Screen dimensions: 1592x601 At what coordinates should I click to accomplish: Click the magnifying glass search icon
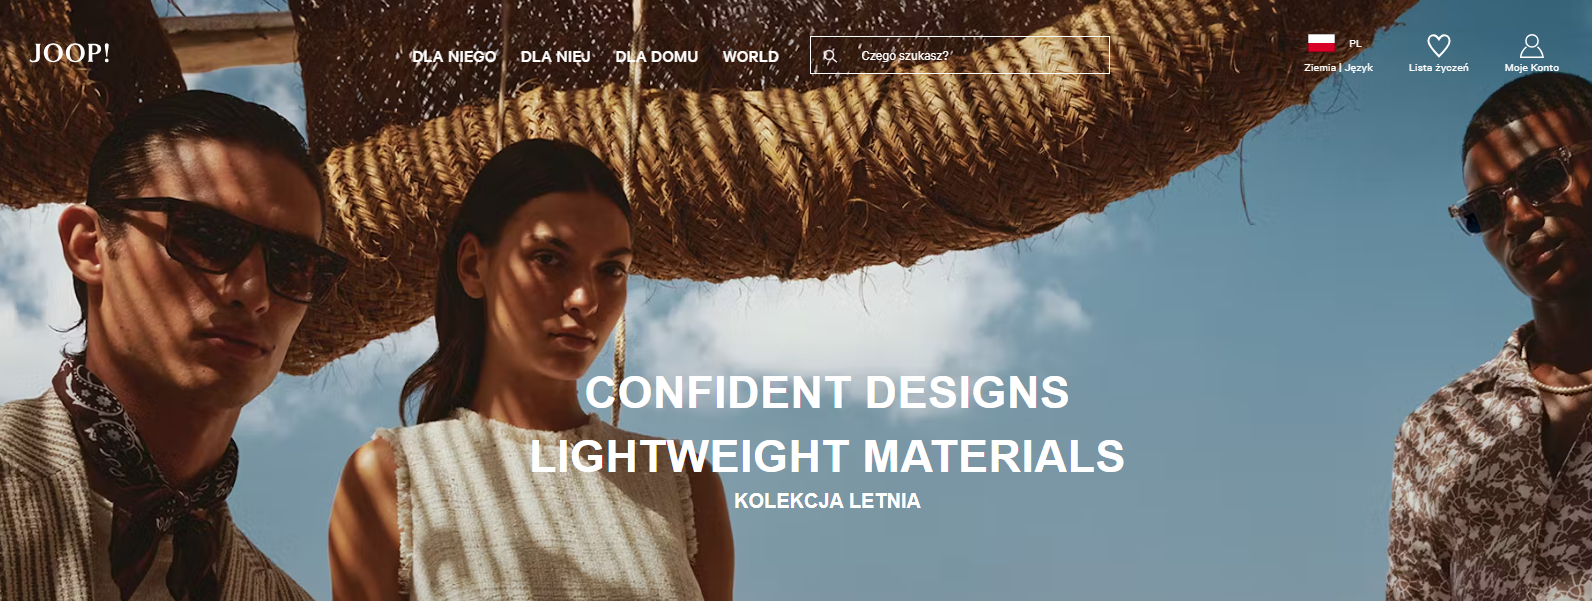829,56
